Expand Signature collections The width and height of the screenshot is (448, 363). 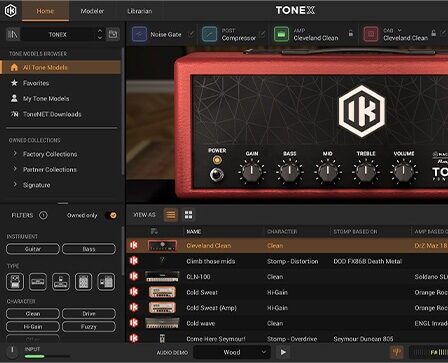37,185
